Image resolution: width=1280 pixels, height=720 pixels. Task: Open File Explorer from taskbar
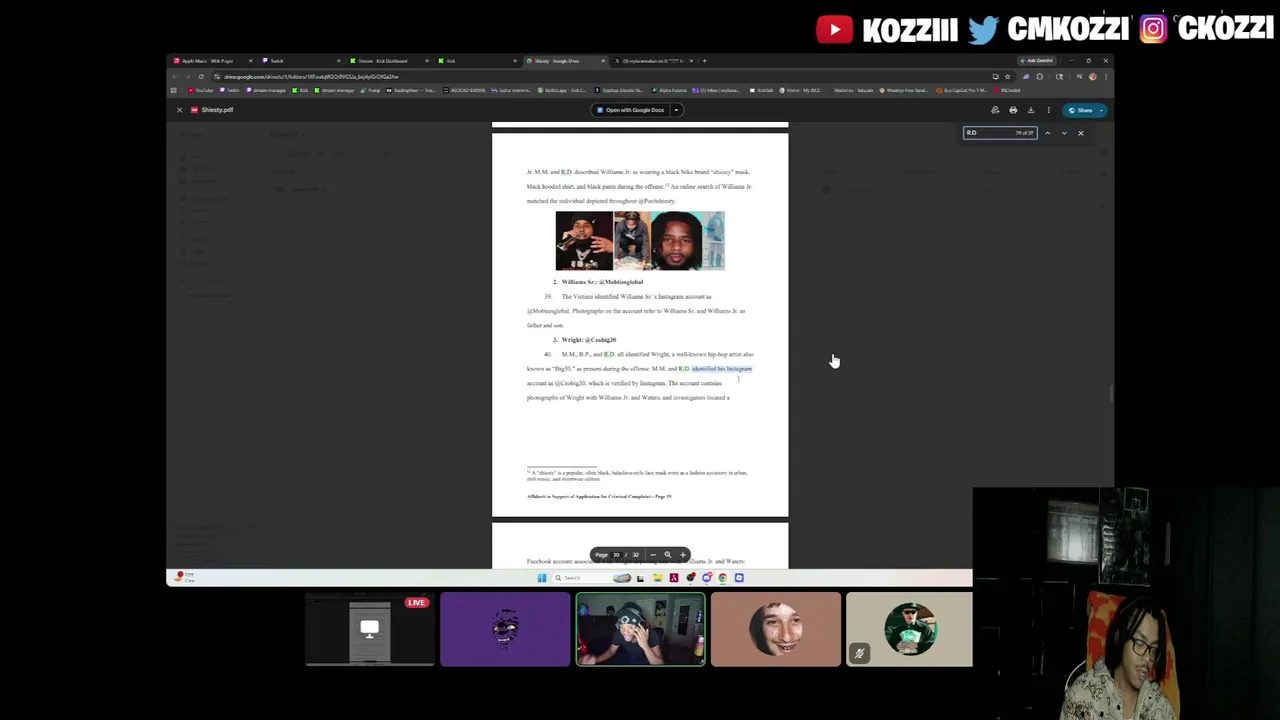658,578
